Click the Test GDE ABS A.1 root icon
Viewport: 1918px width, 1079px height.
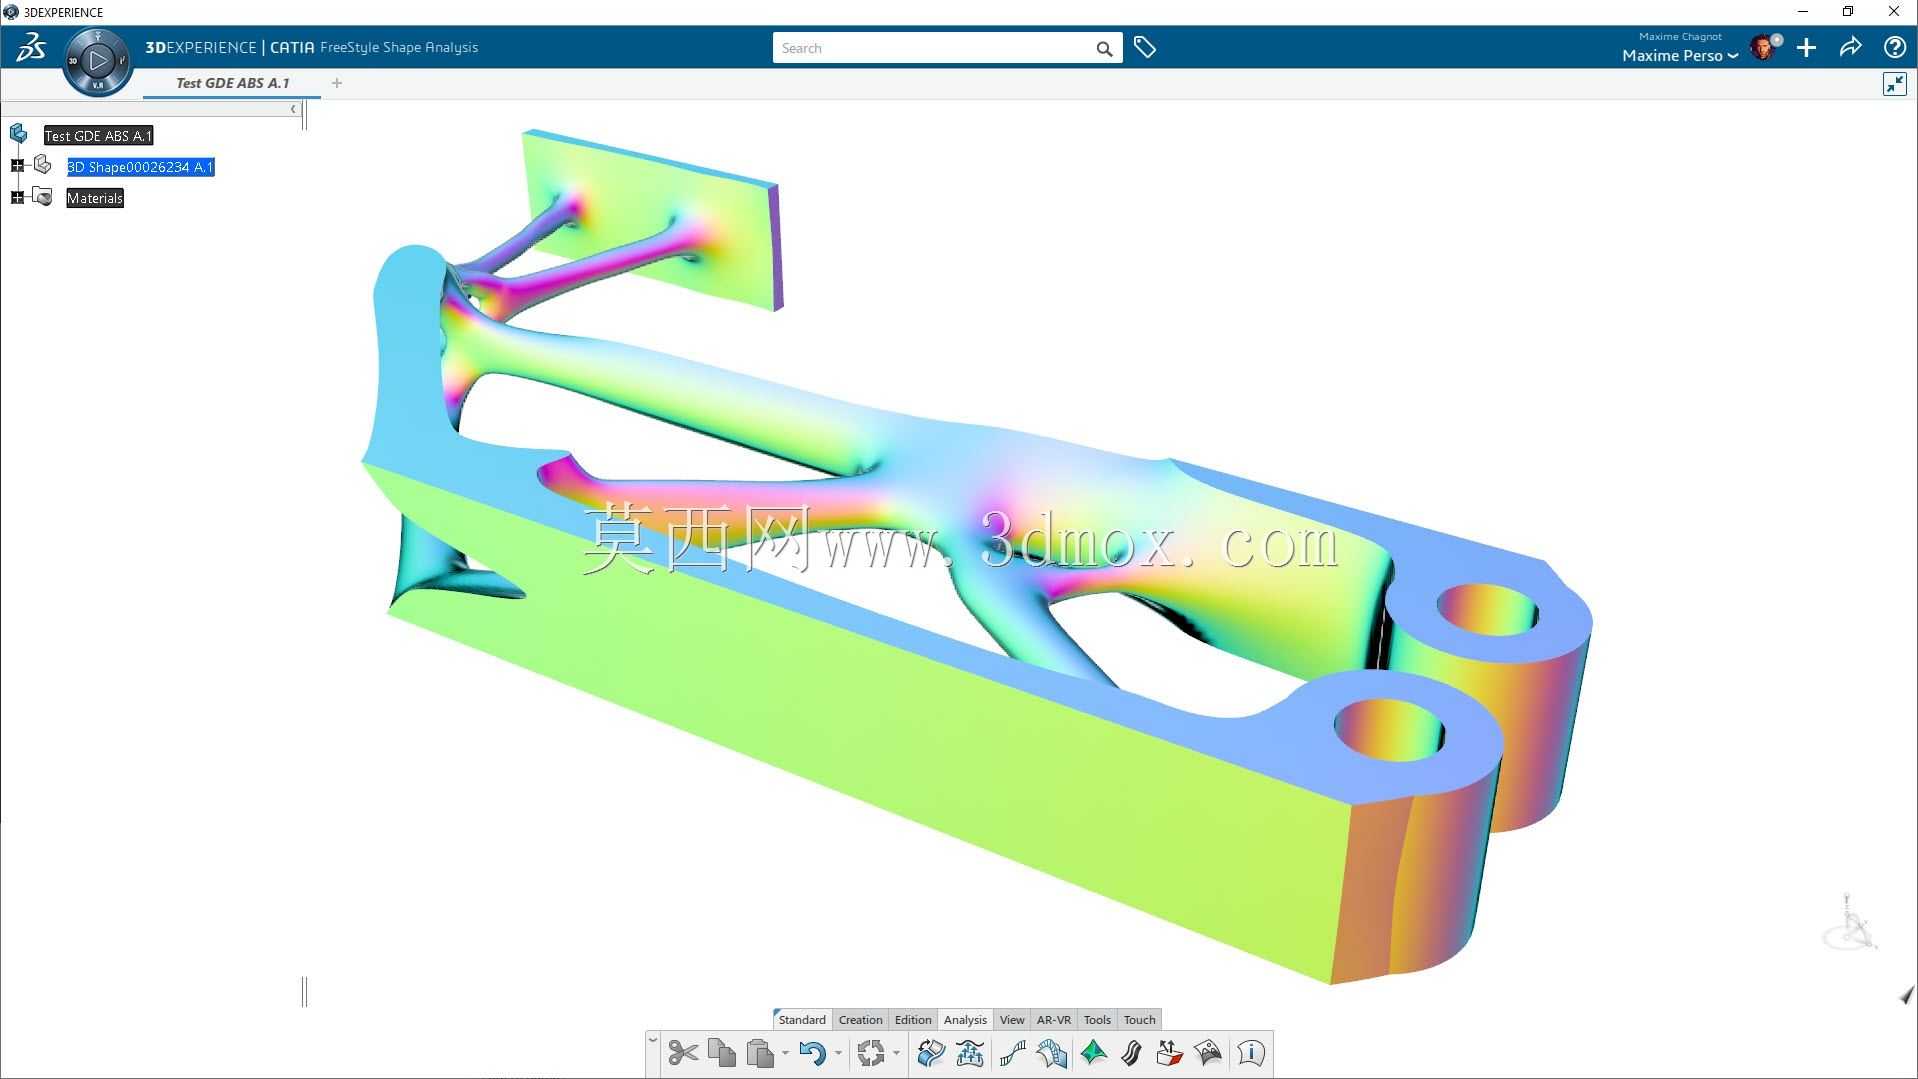pyautogui.click(x=19, y=134)
